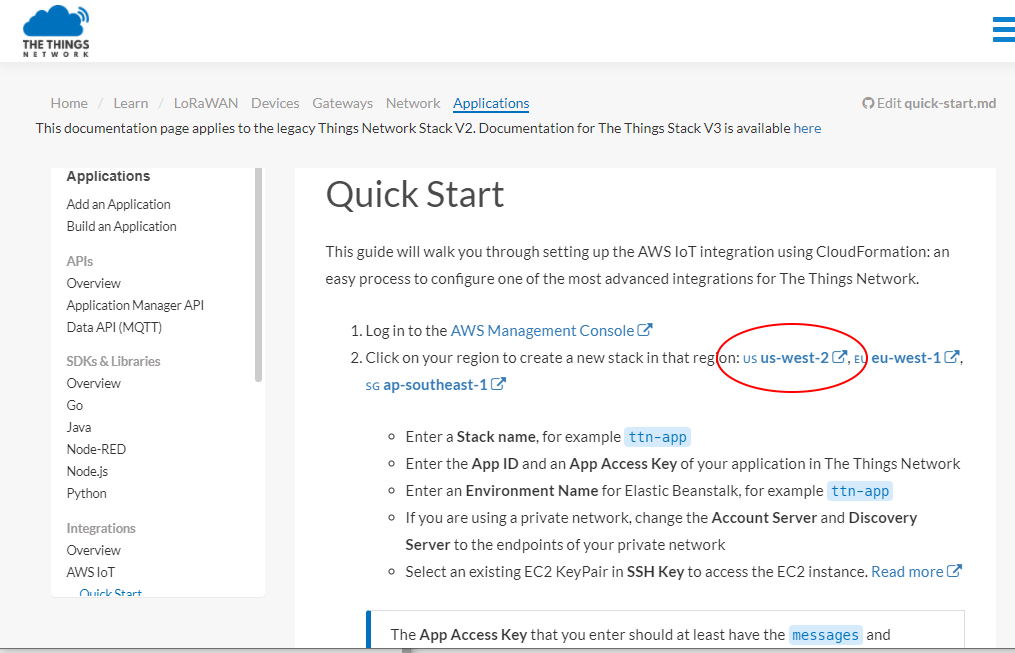
Task: Click external link icon after us-west-2
Action: 840,357
